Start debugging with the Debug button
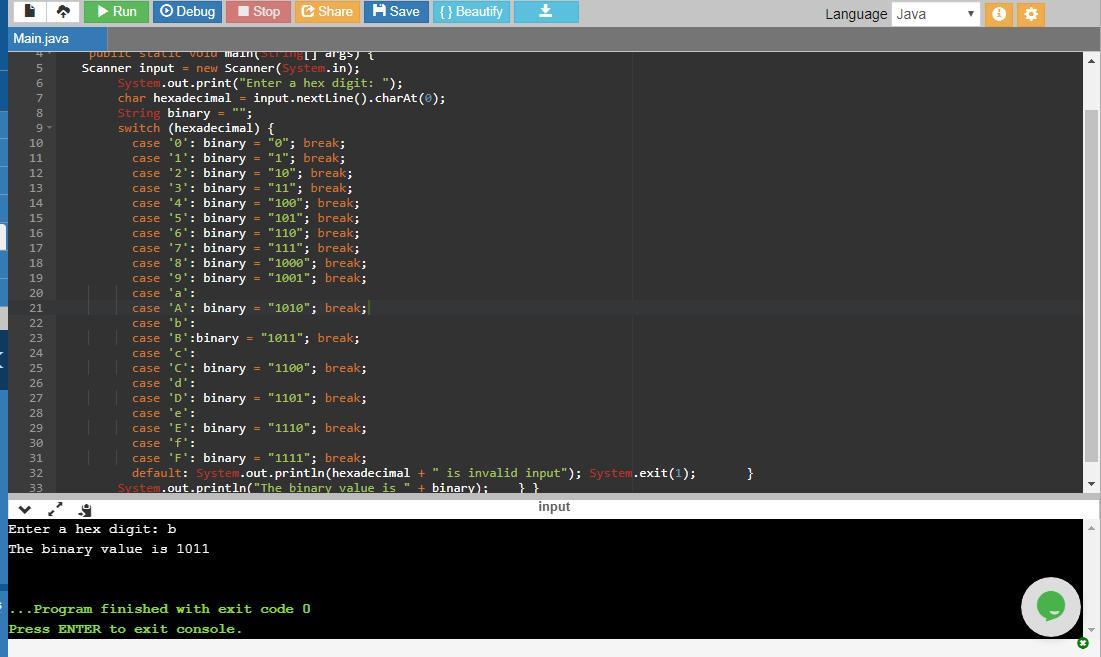This screenshot has height=657, width=1101. [x=186, y=12]
